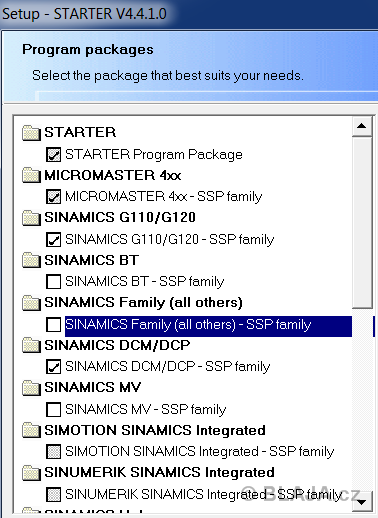This screenshot has width=378, height=518.
Task: Click the scrollbar up arrow
Action: click(x=362, y=126)
